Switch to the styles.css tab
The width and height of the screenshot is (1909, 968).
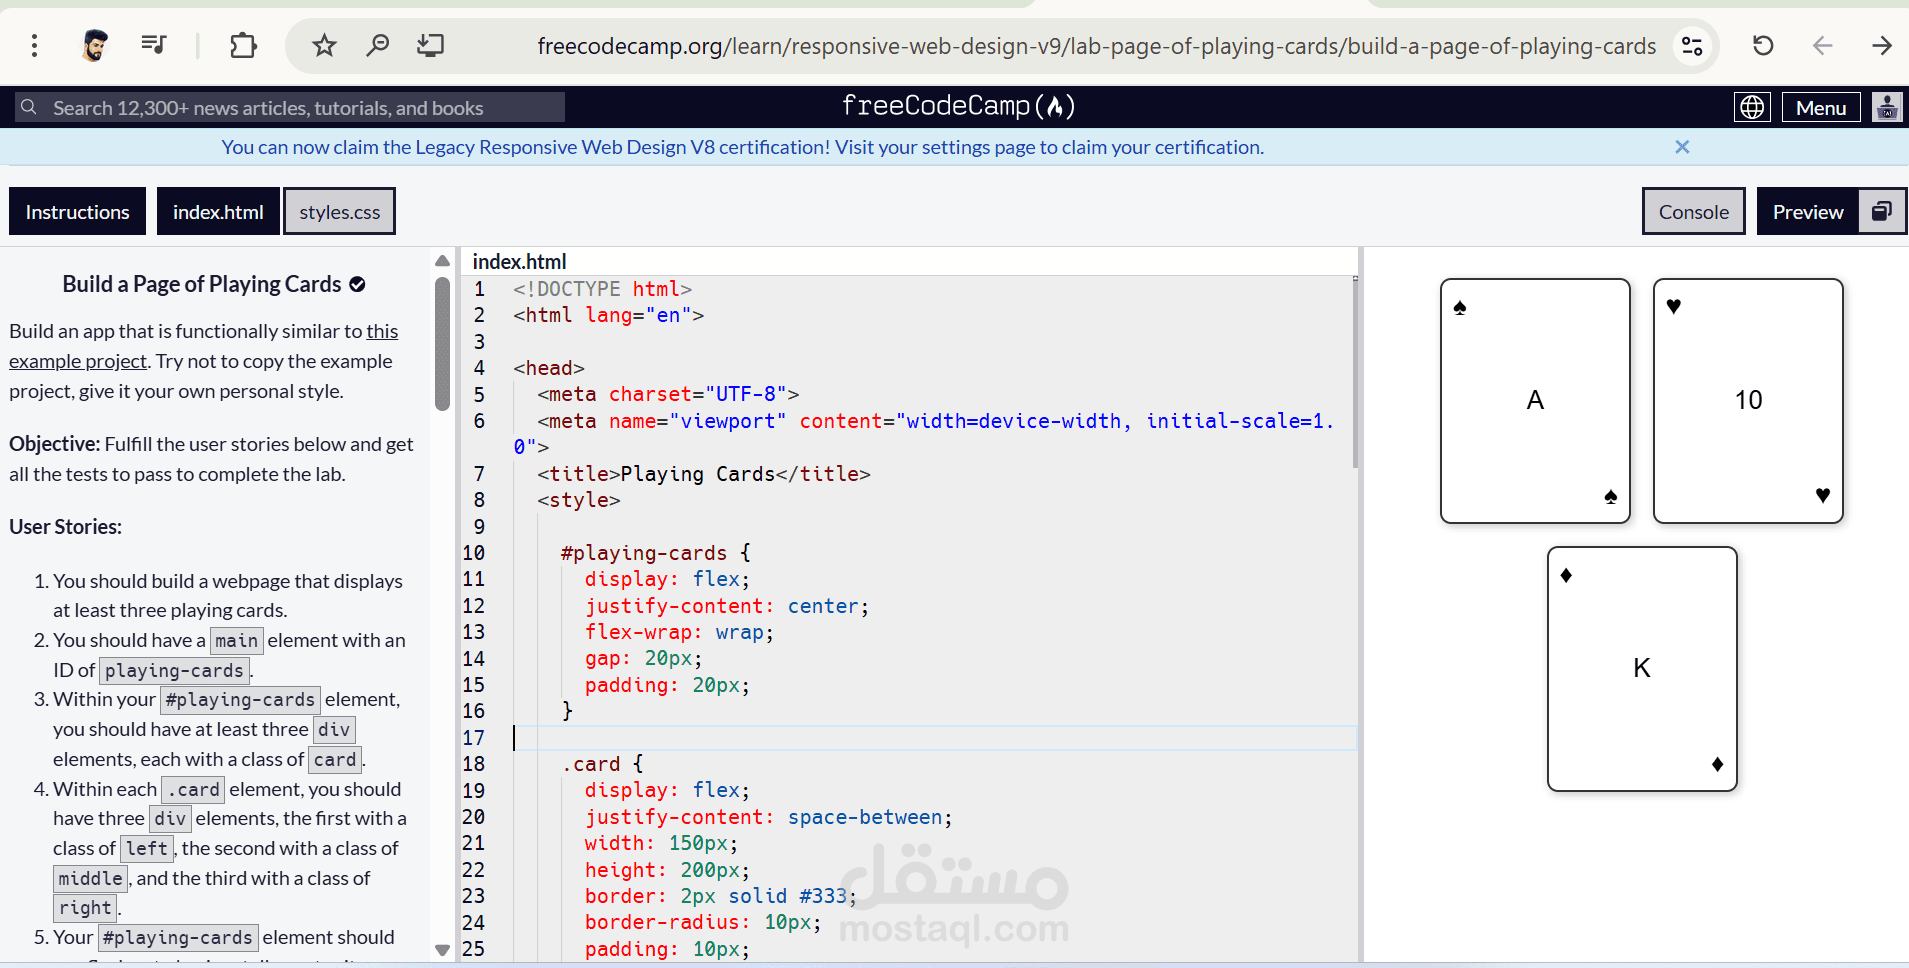click(x=339, y=212)
